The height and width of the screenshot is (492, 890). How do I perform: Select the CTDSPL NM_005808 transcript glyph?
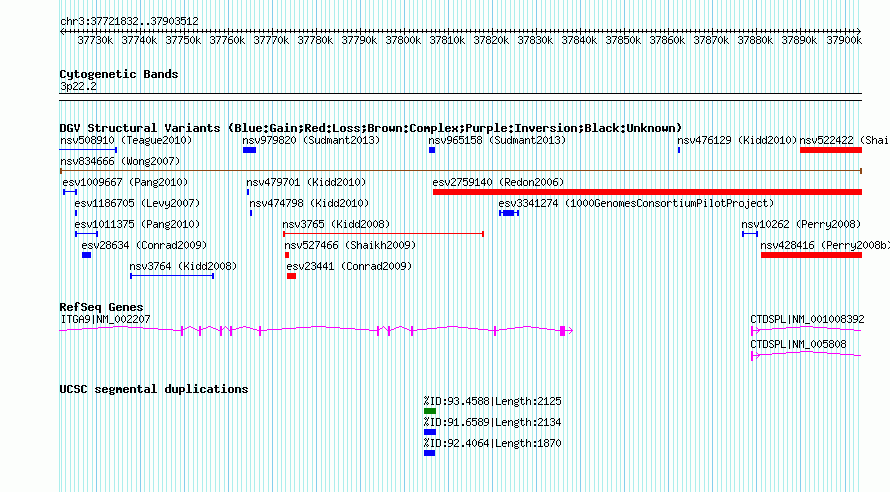pyautogui.click(x=806, y=355)
